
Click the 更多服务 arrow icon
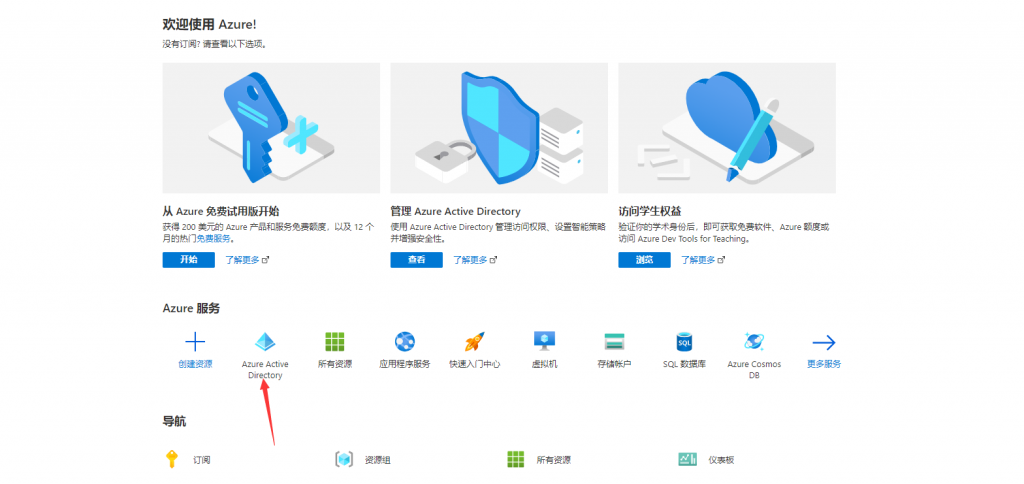(824, 342)
